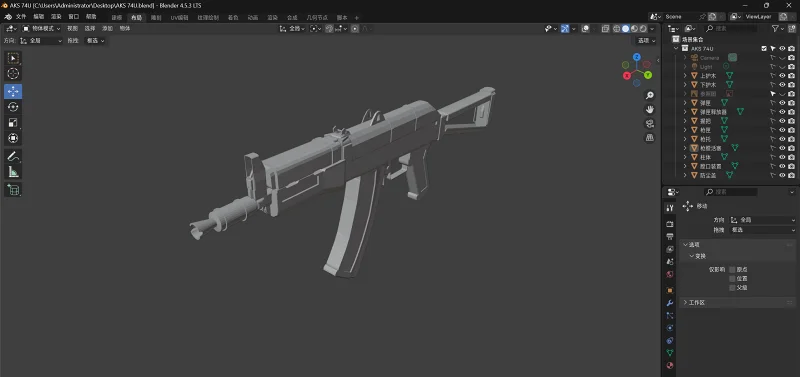800x377 pixels.
Task: Activate the 3D cursor tool
Action: point(13,73)
